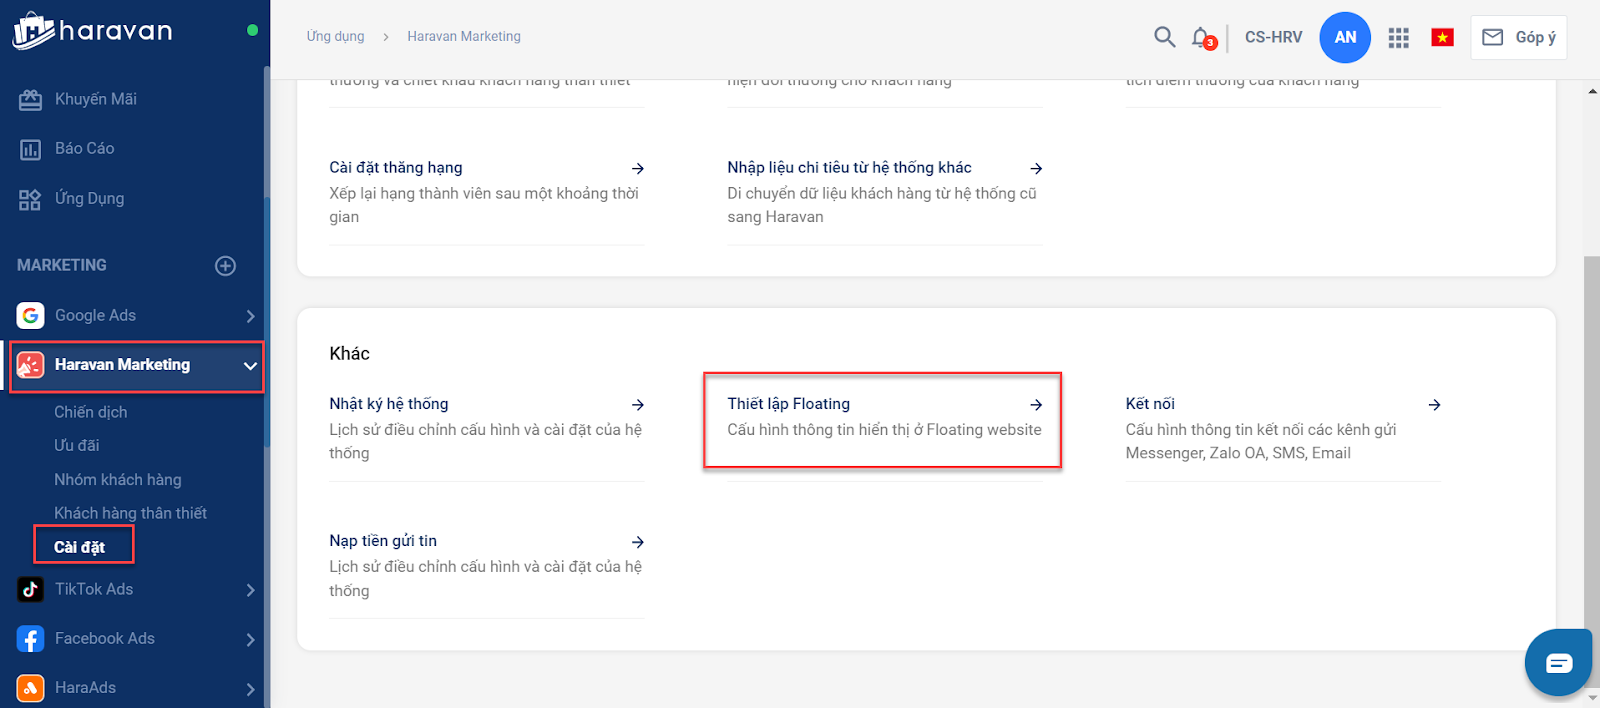Click arrow beside Kết nối
Screen dimensions: 1600x708
(1434, 405)
